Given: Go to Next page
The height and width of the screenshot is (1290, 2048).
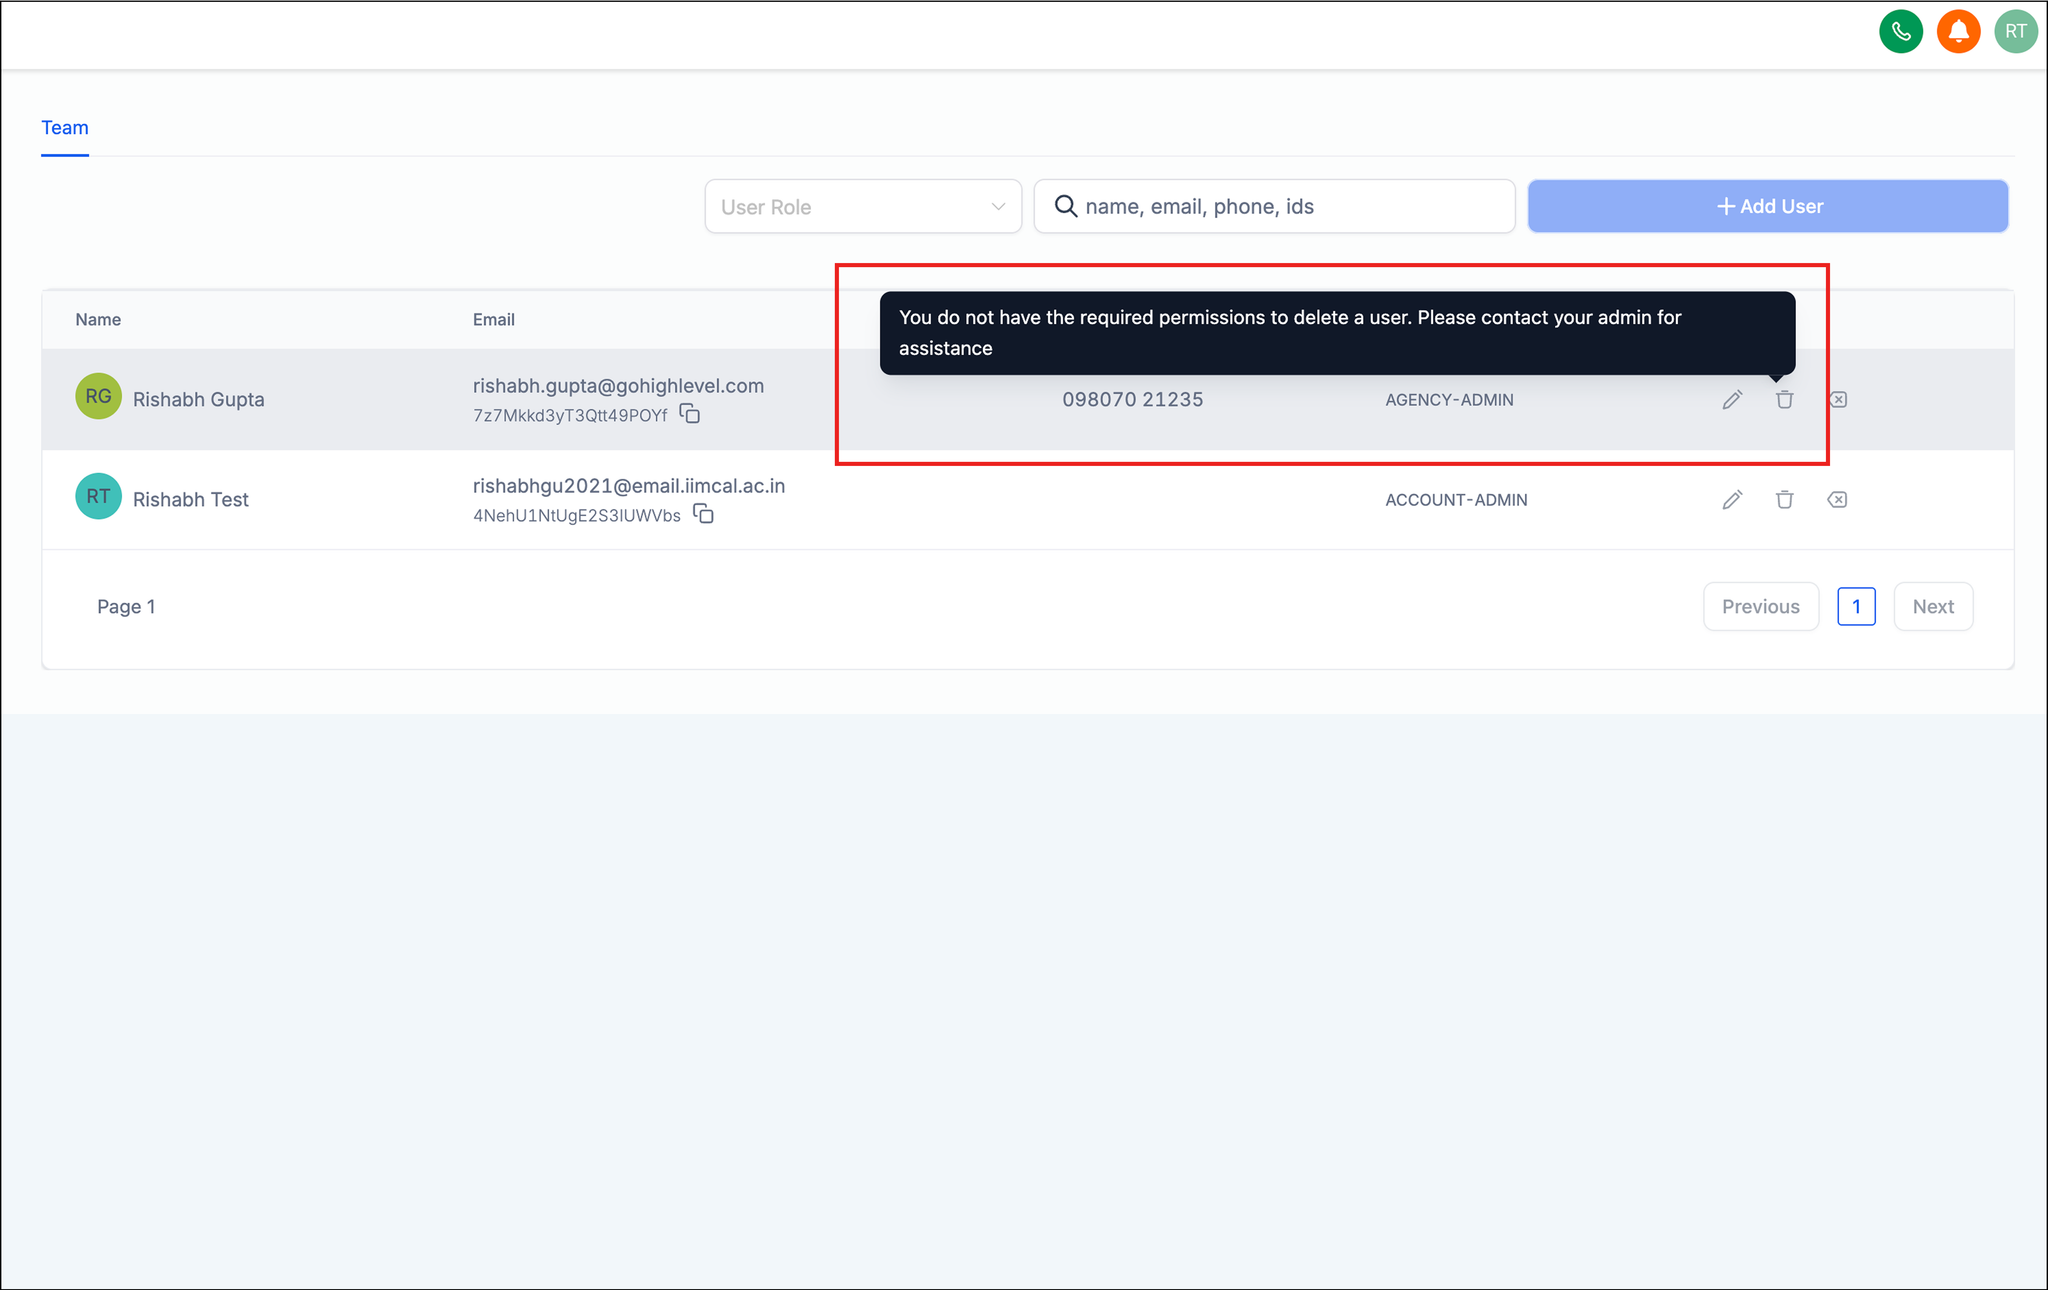Looking at the screenshot, I should pyautogui.click(x=1933, y=606).
